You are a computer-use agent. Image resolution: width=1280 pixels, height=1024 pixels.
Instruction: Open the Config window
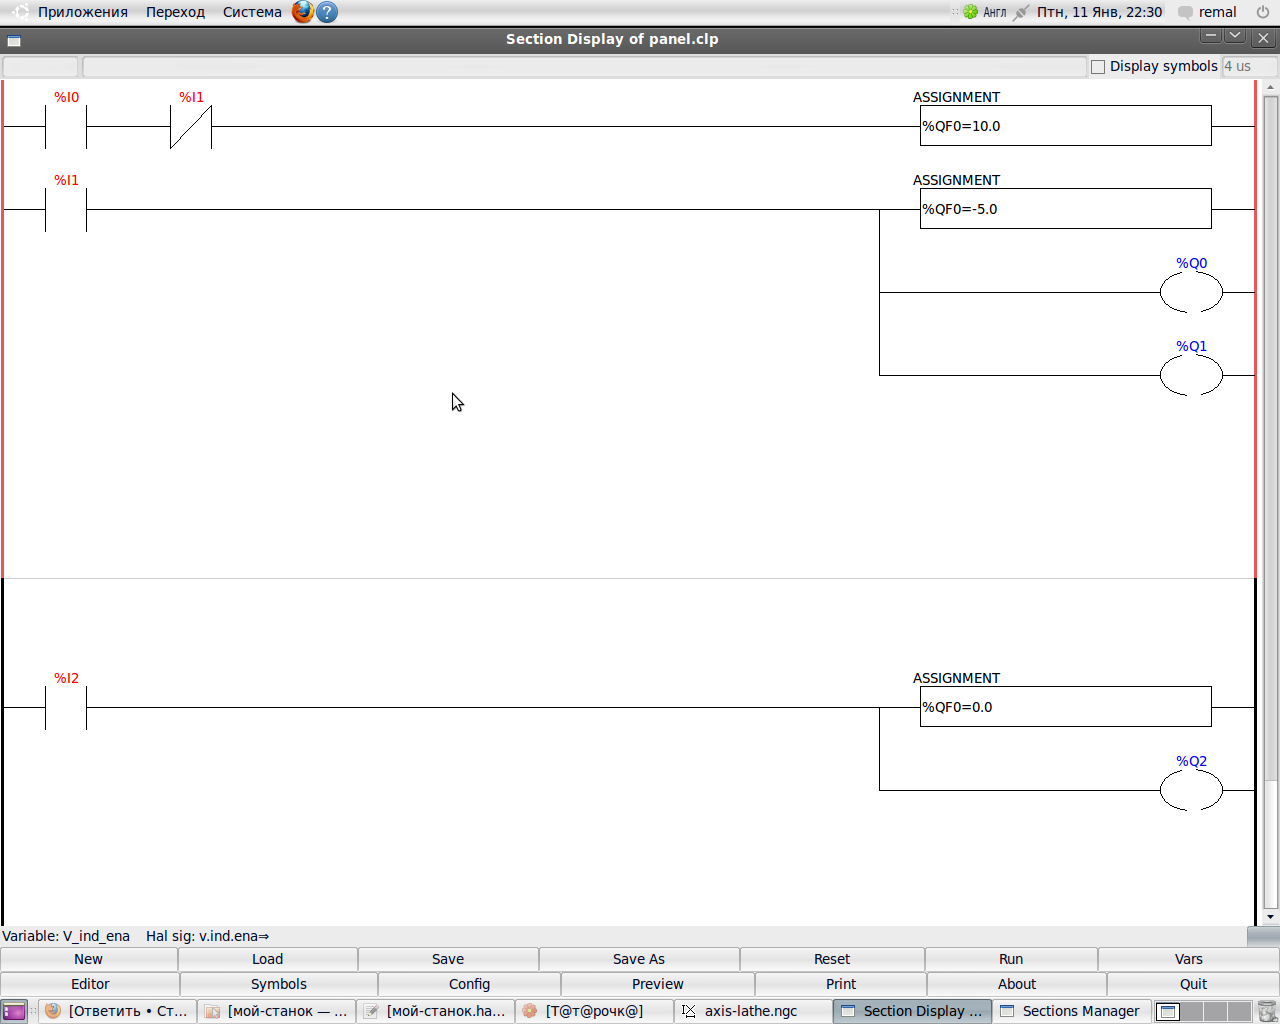(x=469, y=984)
